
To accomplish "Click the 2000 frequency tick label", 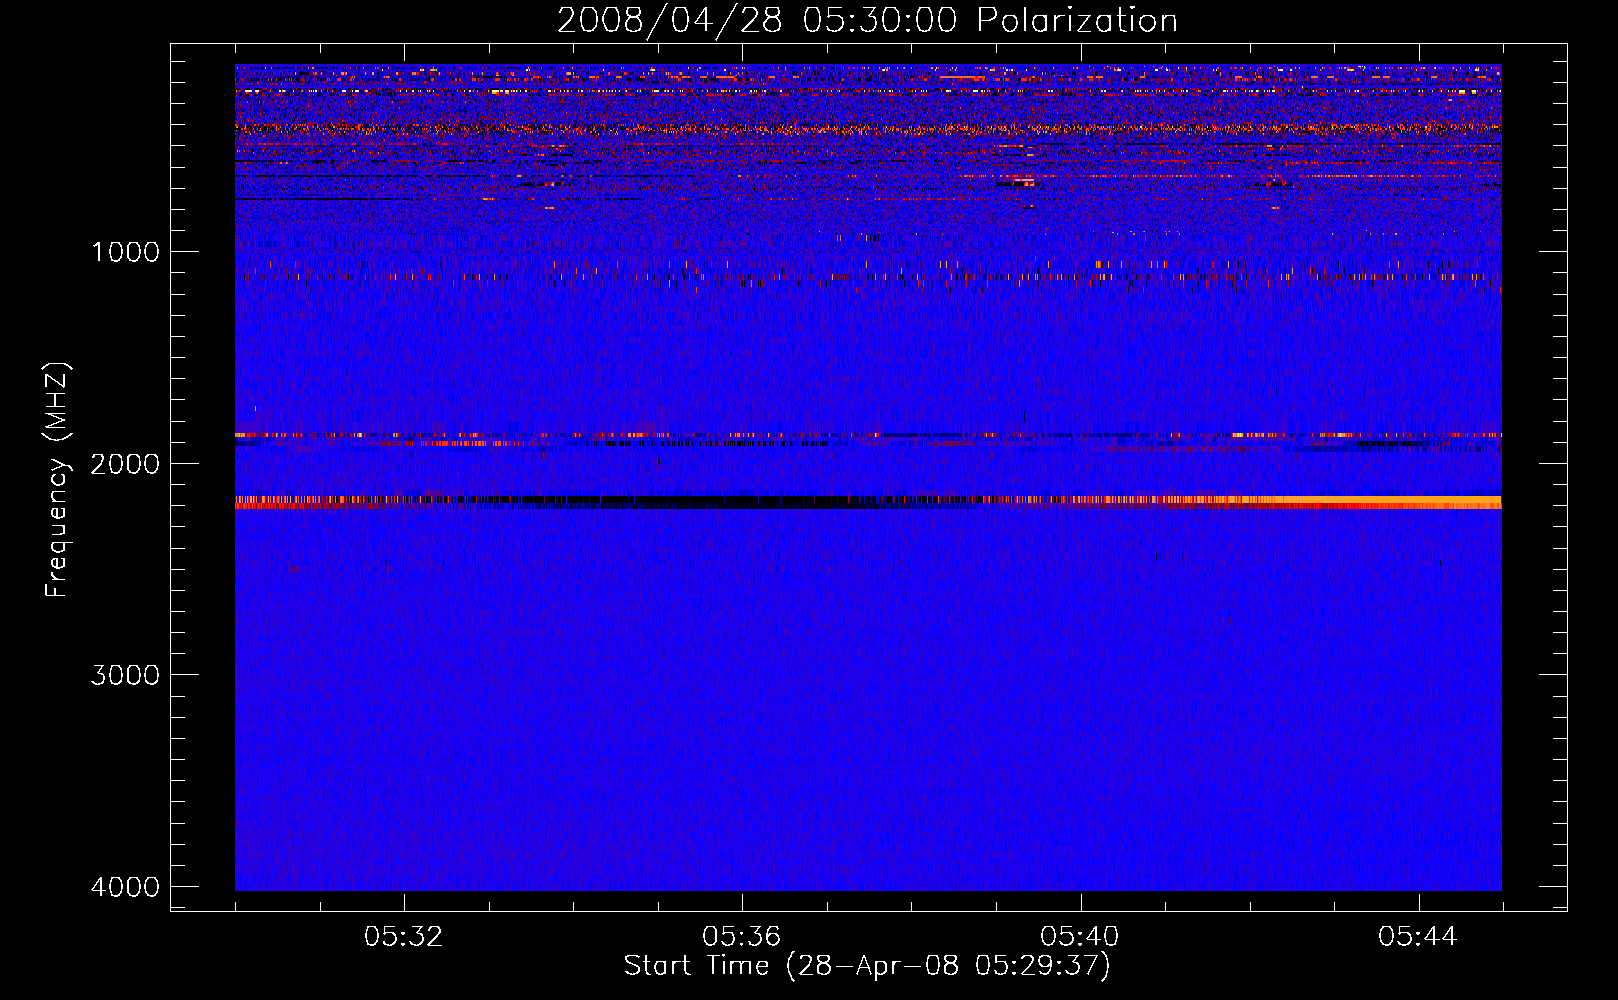I will coord(125,464).
